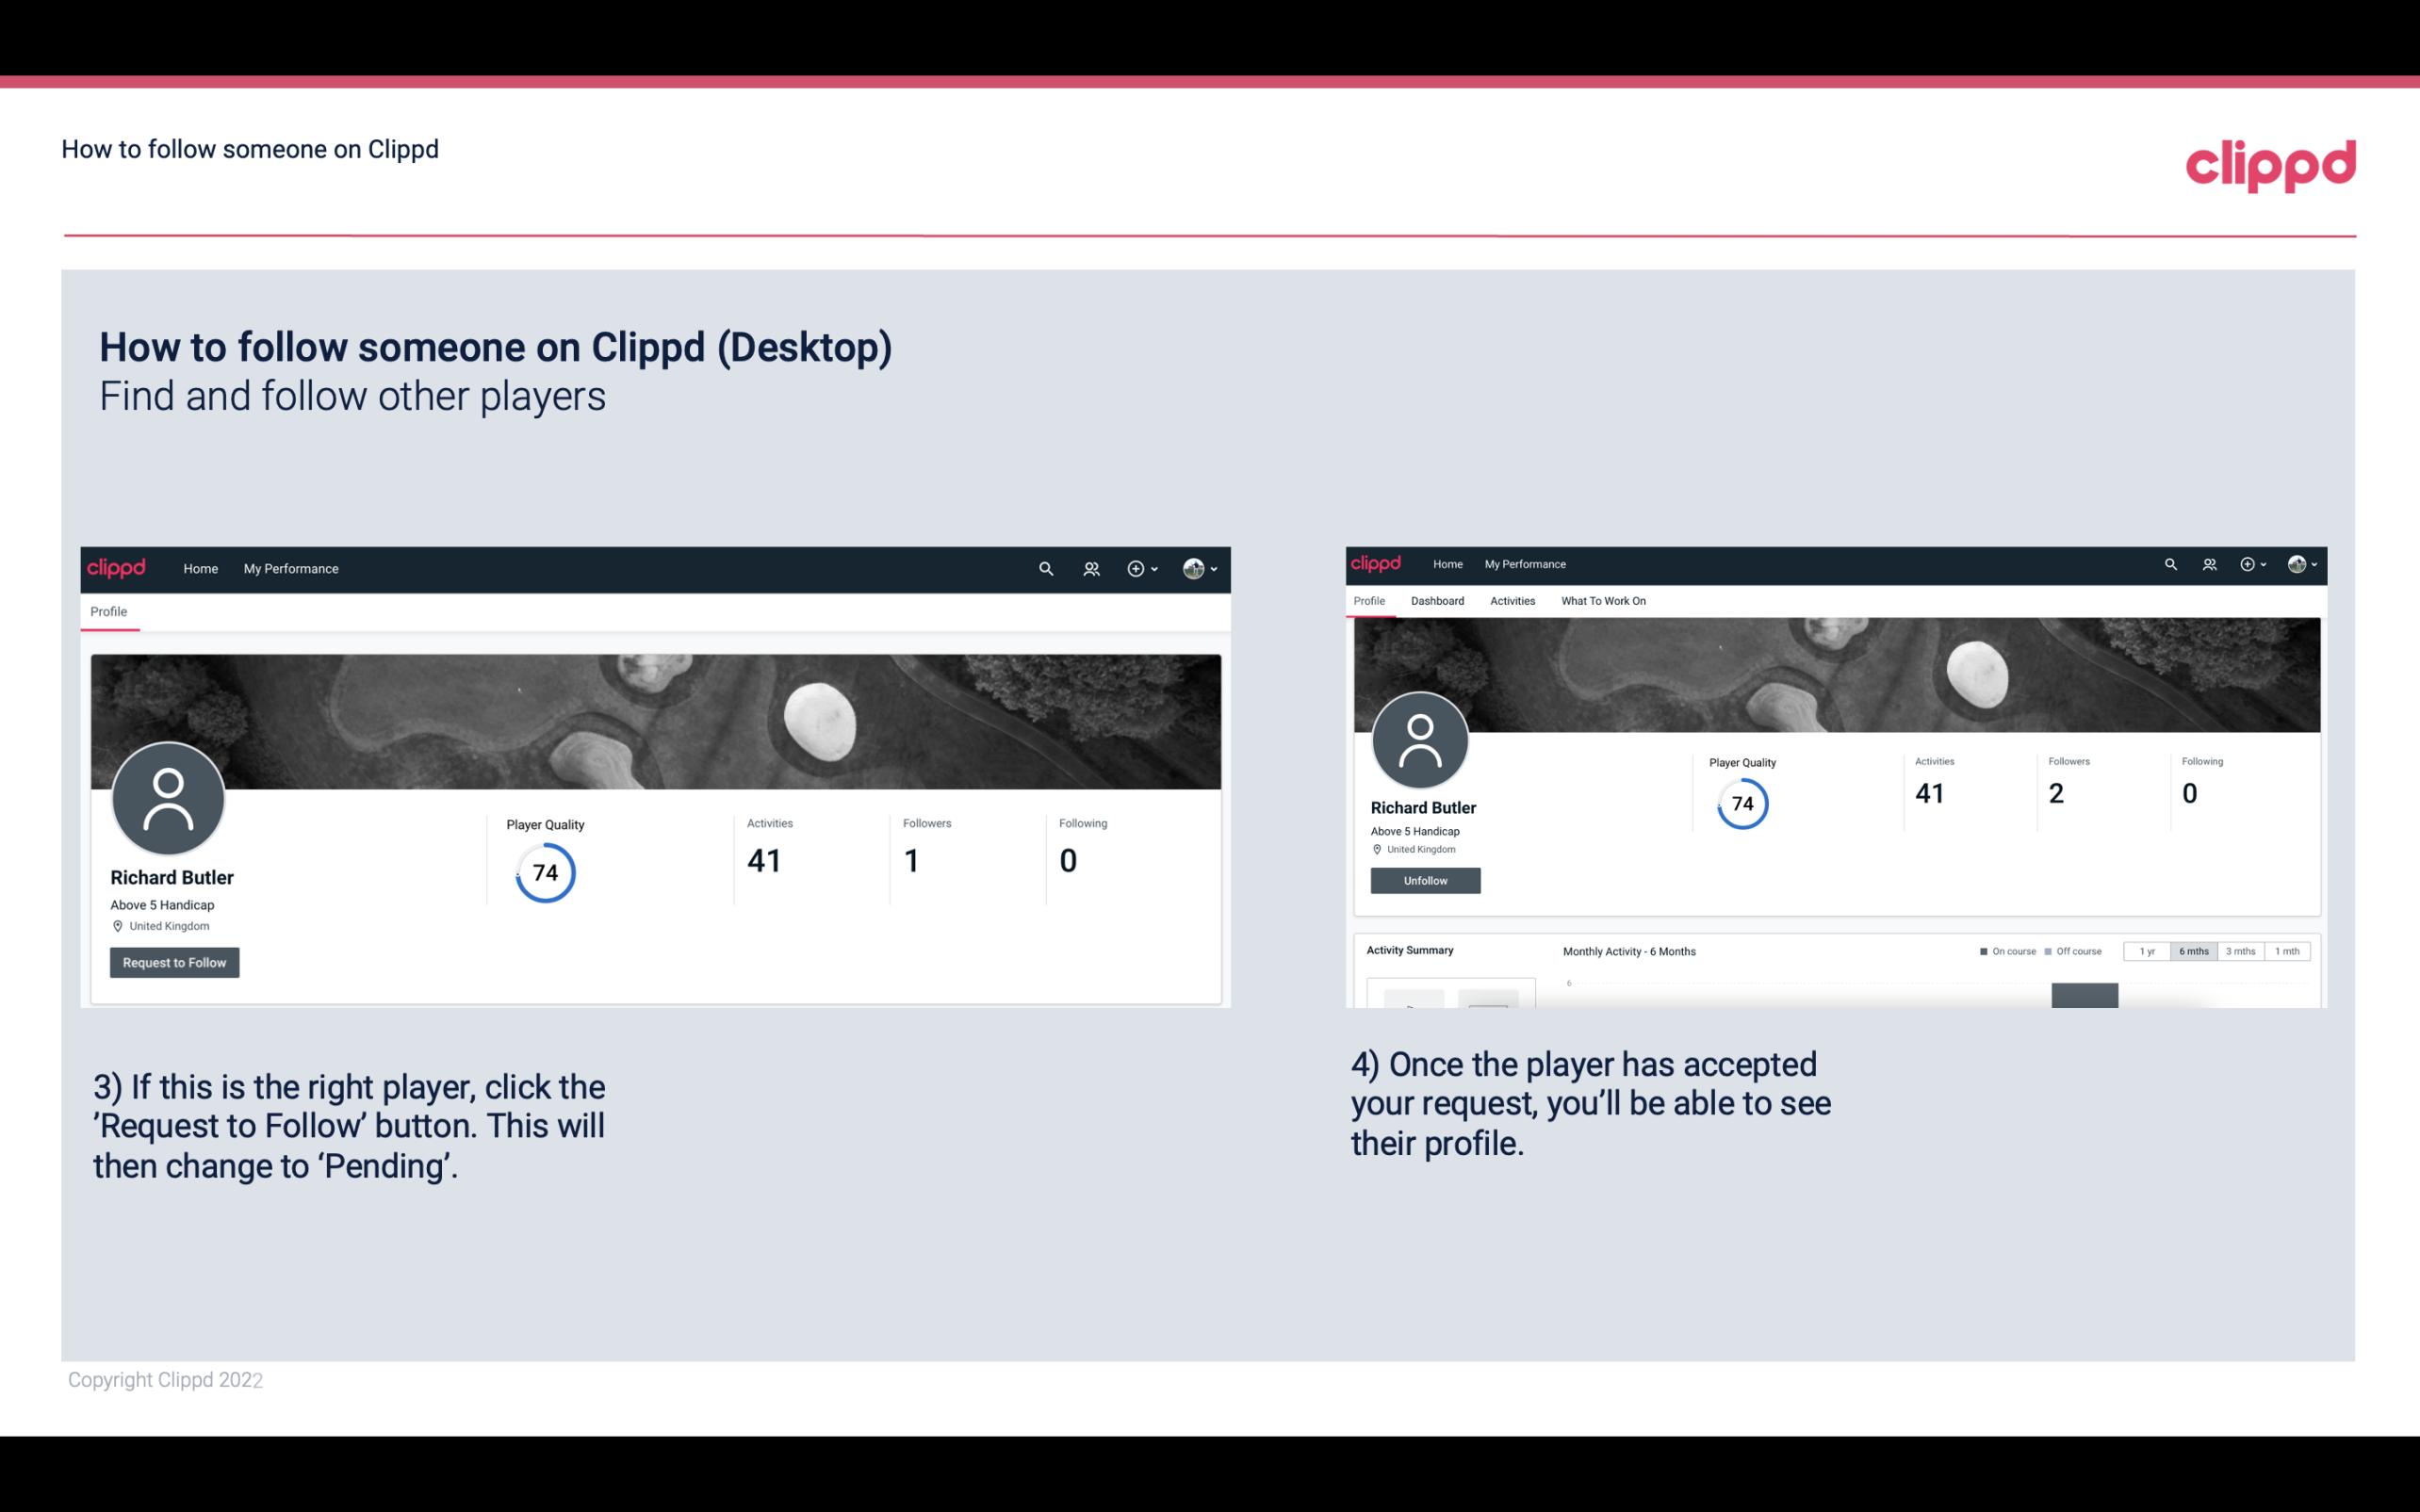Click the 'Activities' tab on right profile
Viewport: 2420px width, 1512px height.
coord(1511,599)
